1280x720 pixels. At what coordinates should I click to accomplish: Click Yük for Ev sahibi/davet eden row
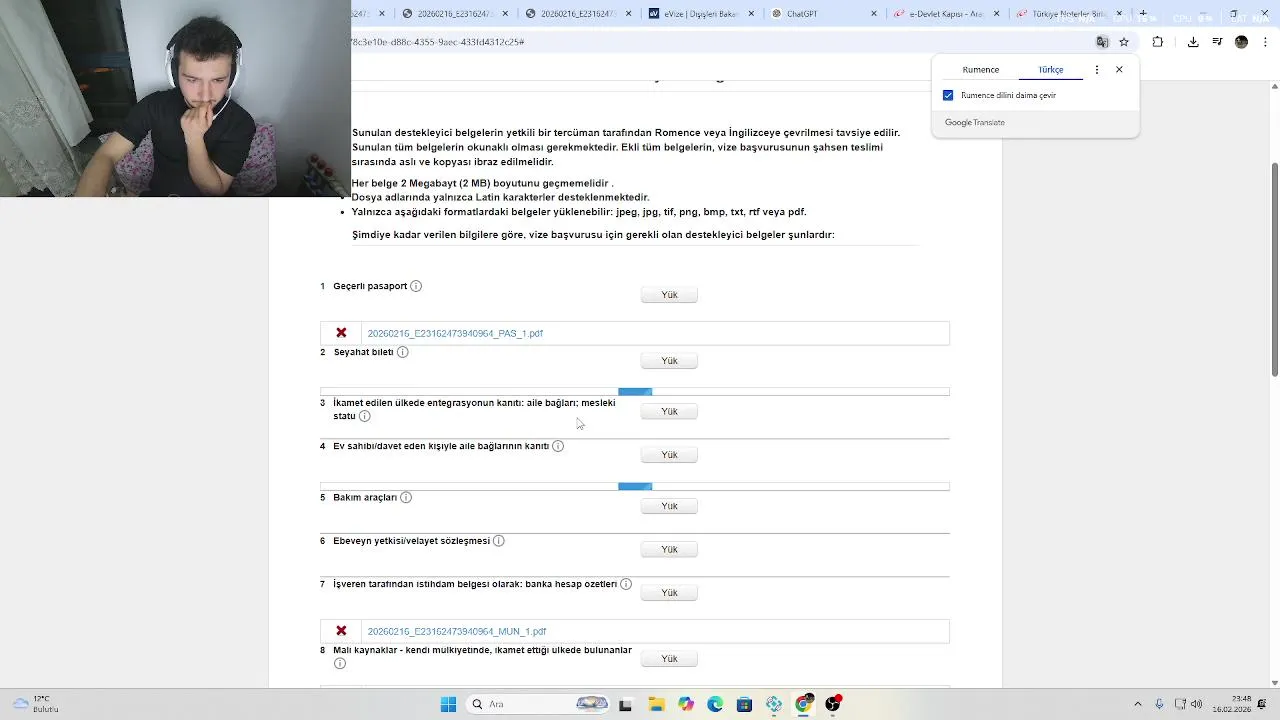[669, 455]
